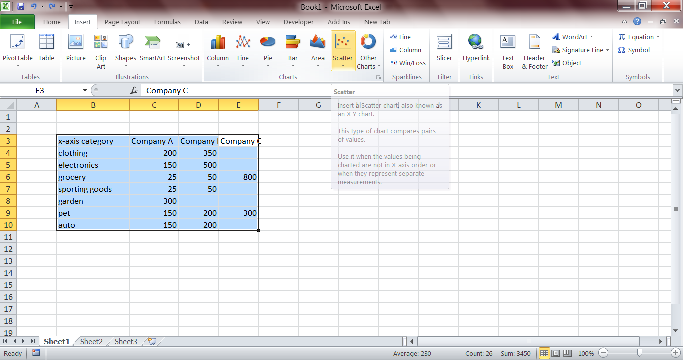
Task: Insert a Column chart
Action: [x=217, y=51]
